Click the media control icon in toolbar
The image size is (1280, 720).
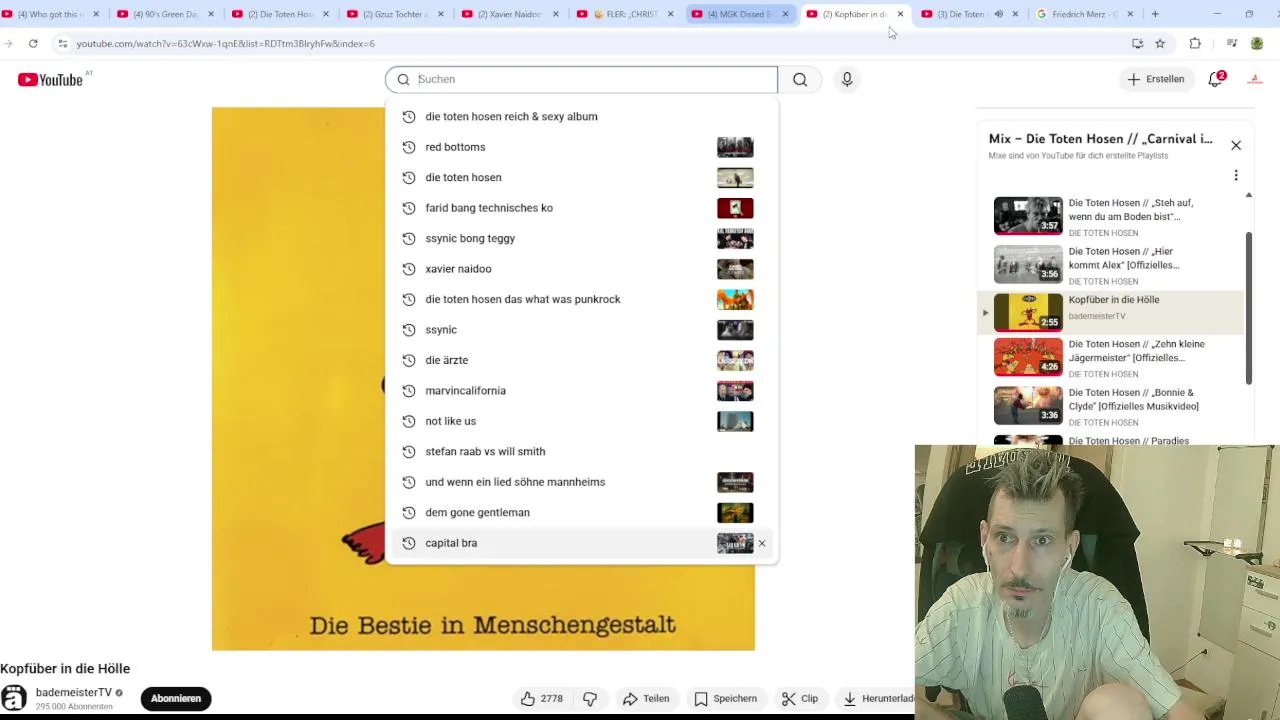click(x=1231, y=43)
